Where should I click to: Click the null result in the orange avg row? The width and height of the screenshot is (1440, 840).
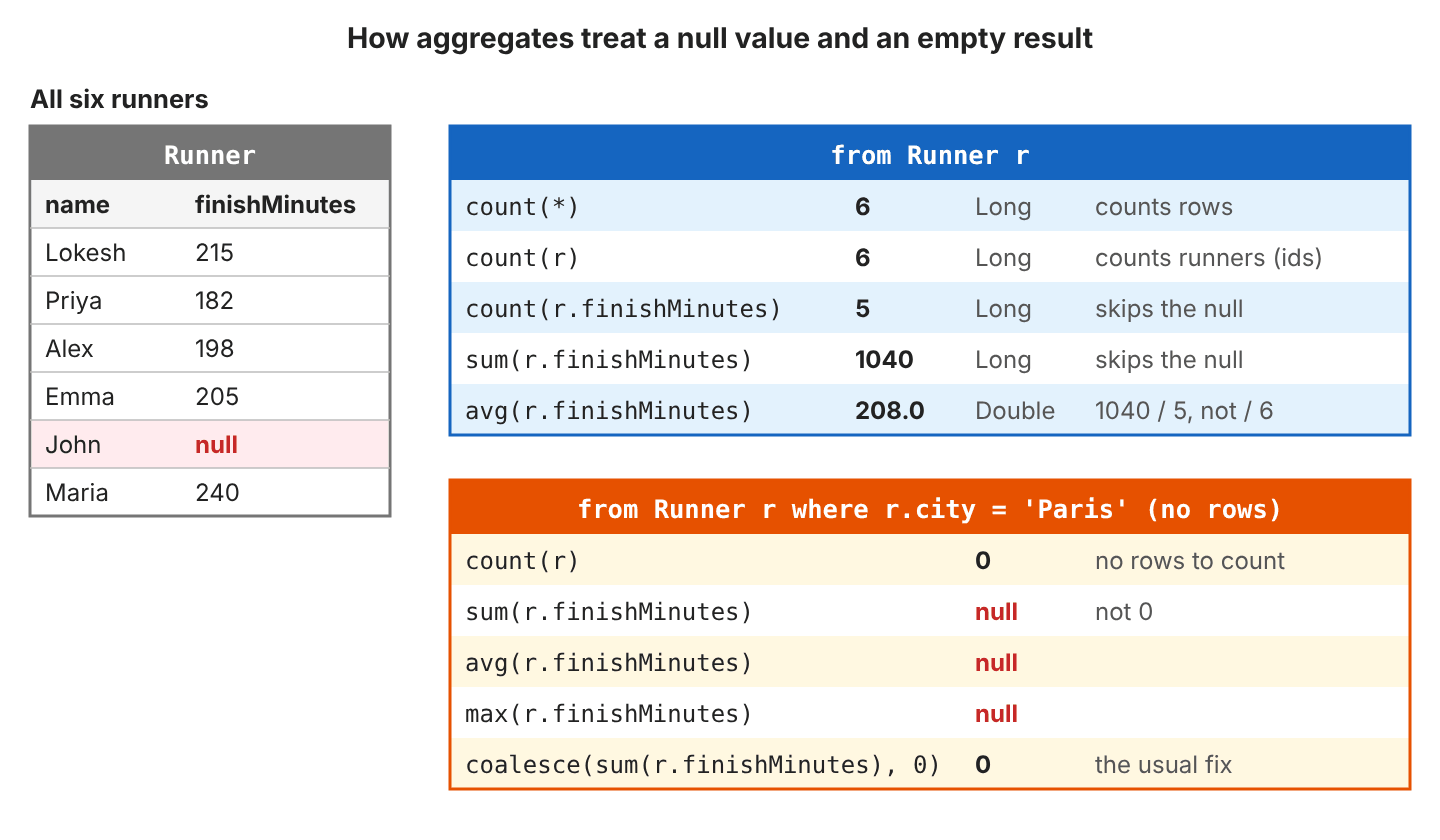[996, 663]
